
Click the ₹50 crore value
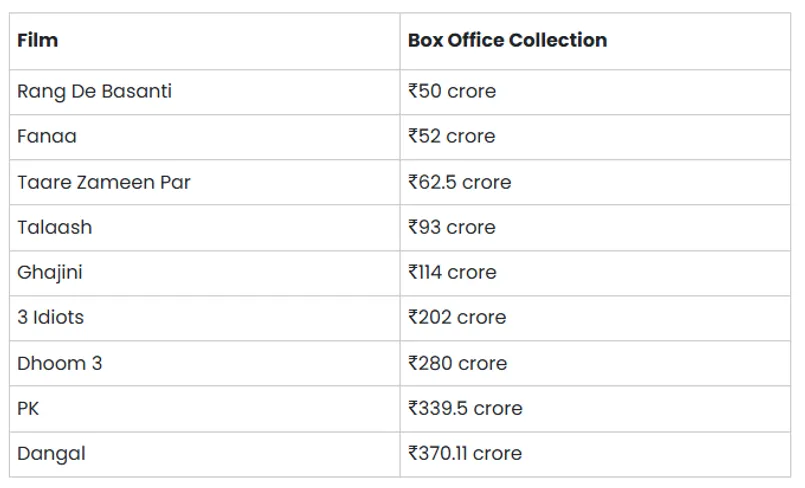pos(452,92)
